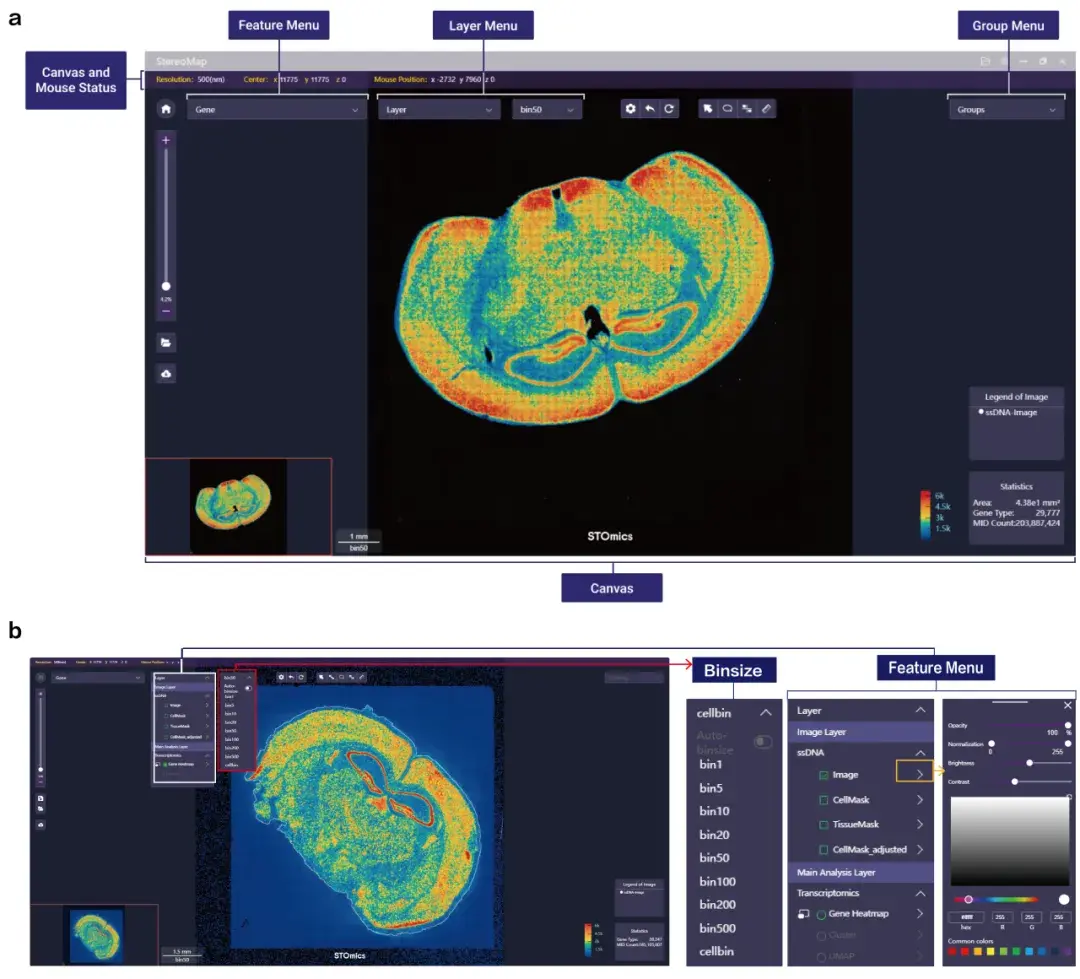Open the settings gear in the canvas toolbar
This screenshot has height=979, width=1080.
tap(630, 109)
